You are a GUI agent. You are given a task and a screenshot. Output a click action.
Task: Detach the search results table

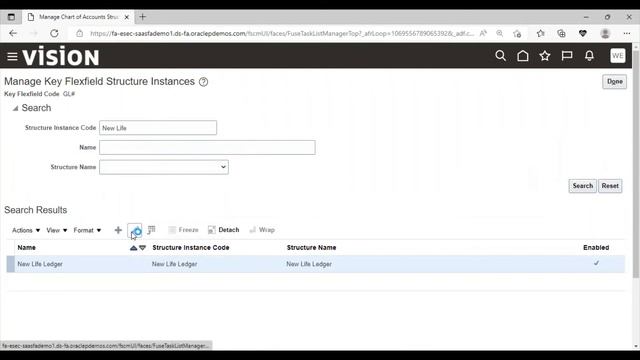pyautogui.click(x=224, y=230)
